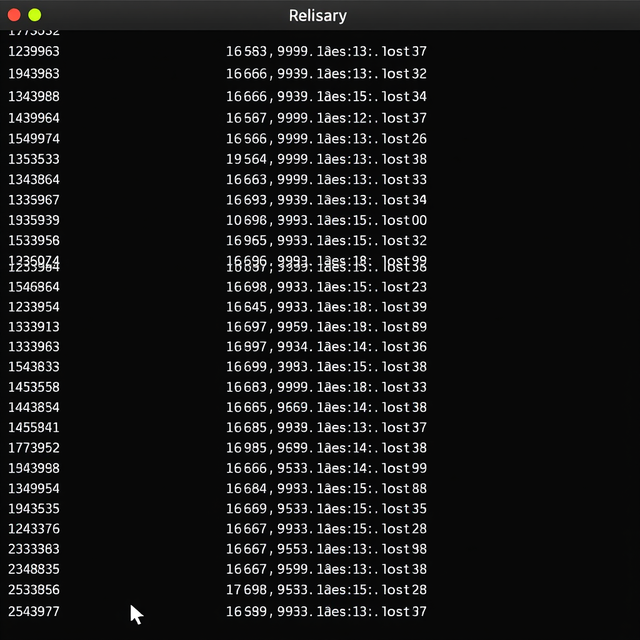640x640 pixels.
Task: Select the number 1943983
Action: pos(34,74)
